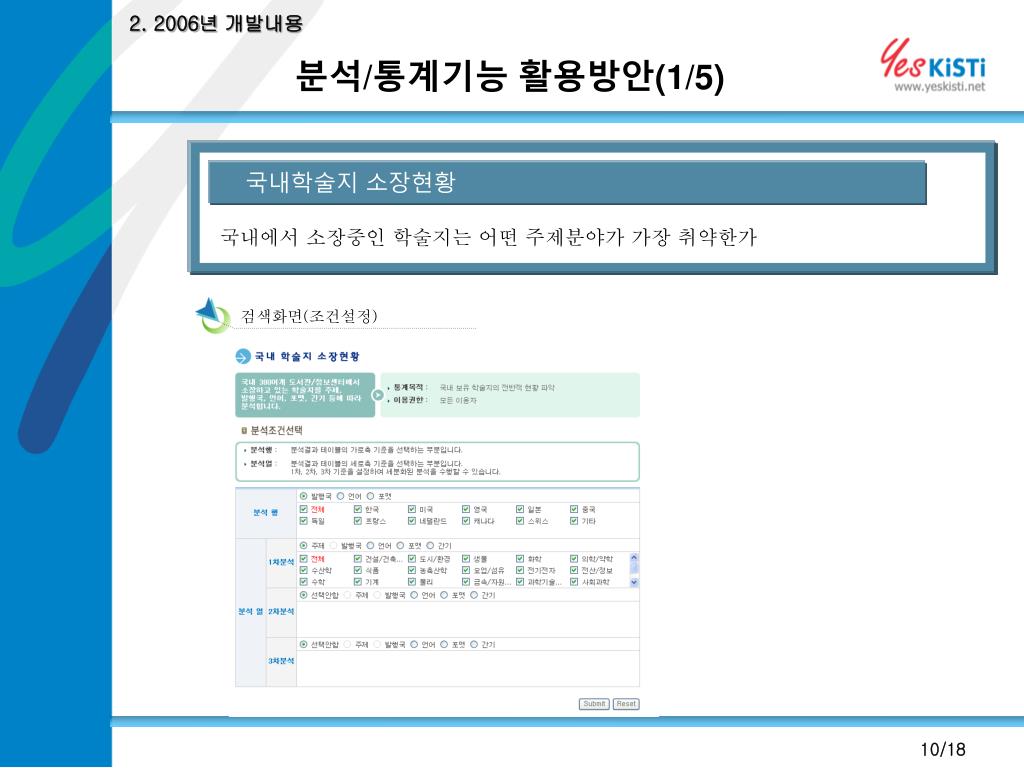Select the 주제 radio in 1차분석
Image resolution: width=1024 pixels, height=768 pixels.
(x=304, y=545)
